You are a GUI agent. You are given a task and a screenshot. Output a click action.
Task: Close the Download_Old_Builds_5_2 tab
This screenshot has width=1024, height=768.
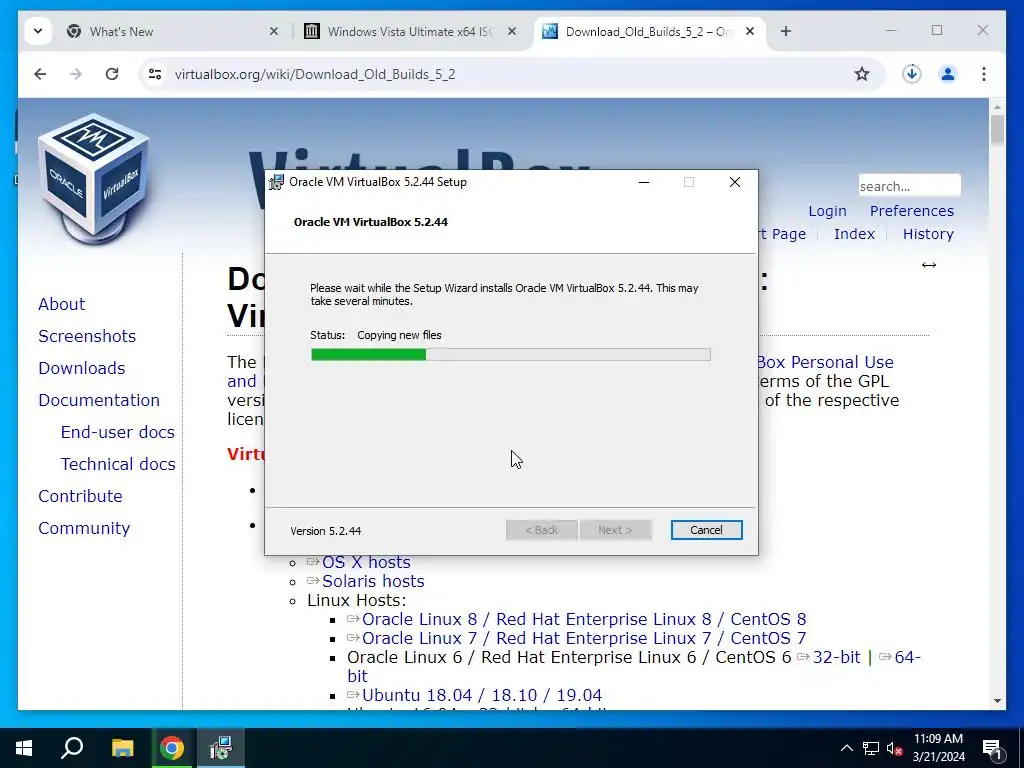[750, 31]
